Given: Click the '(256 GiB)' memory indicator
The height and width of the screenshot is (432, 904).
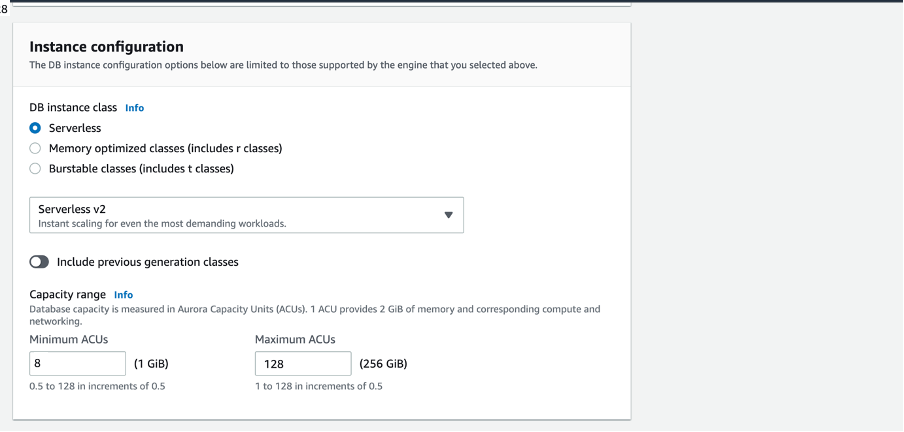Looking at the screenshot, I should click(382, 364).
